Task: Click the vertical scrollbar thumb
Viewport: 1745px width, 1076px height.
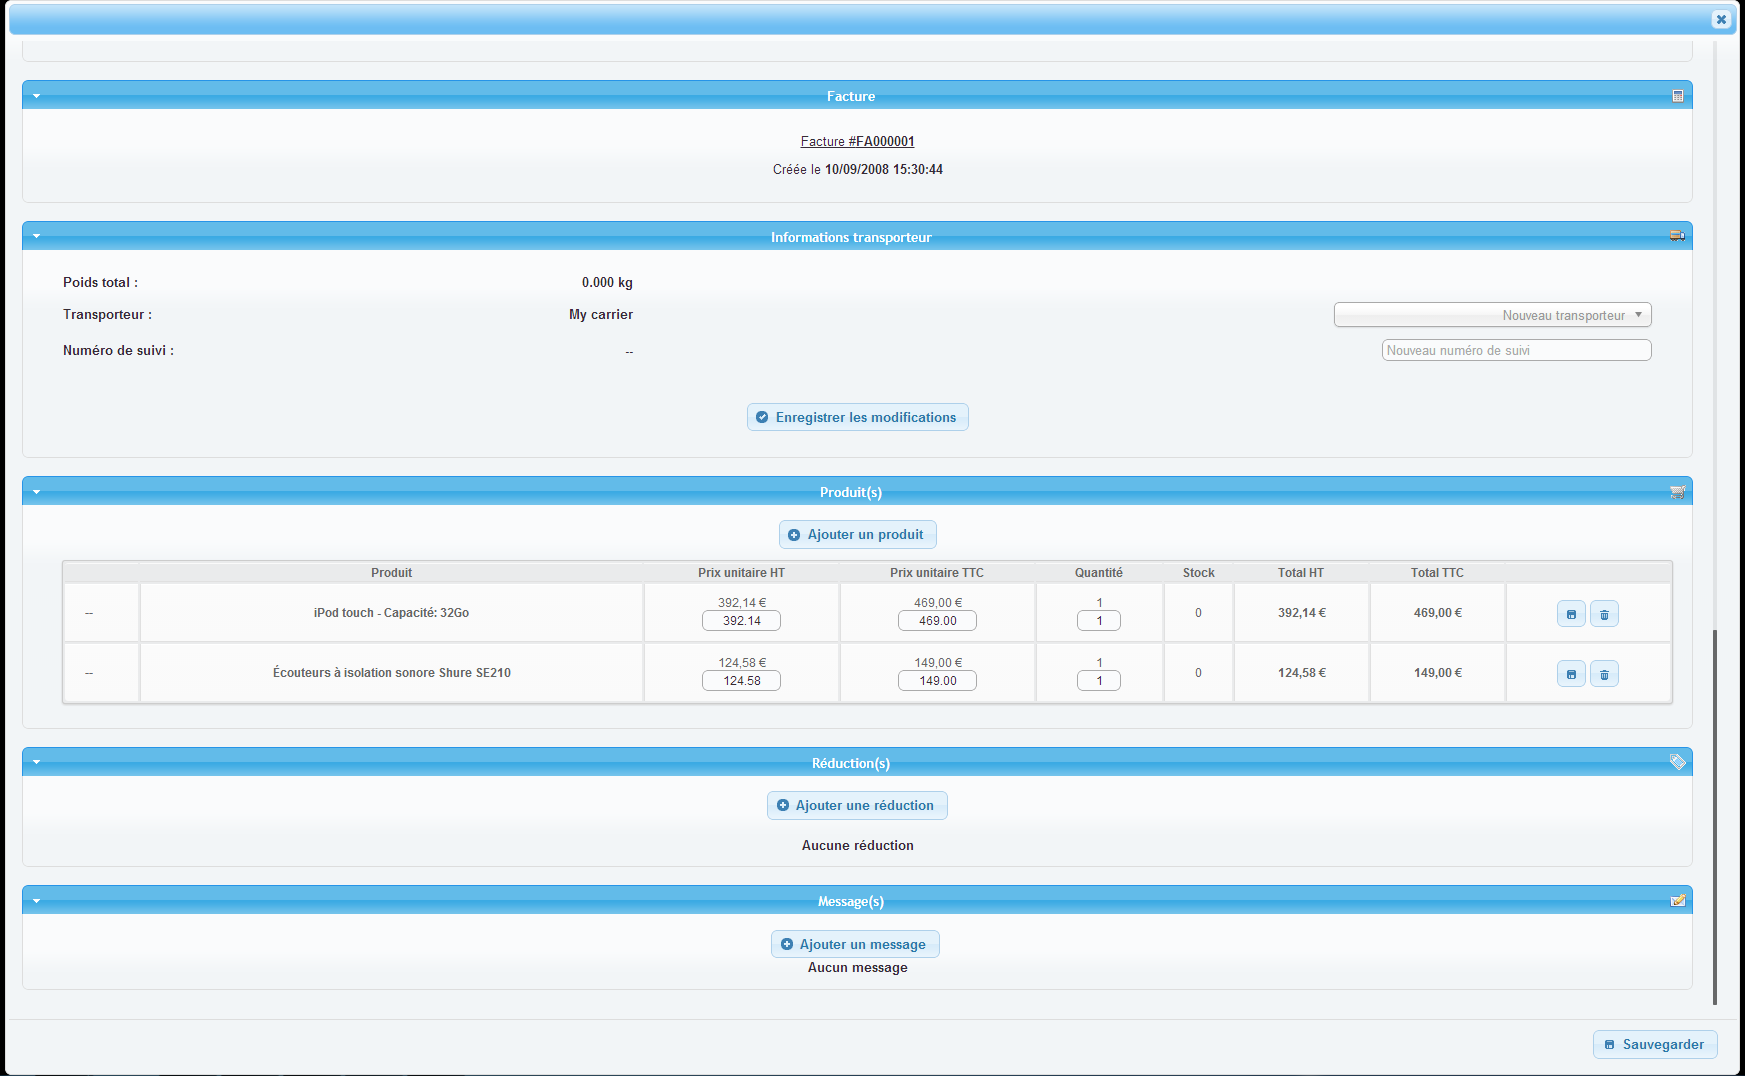Action: point(1715,816)
